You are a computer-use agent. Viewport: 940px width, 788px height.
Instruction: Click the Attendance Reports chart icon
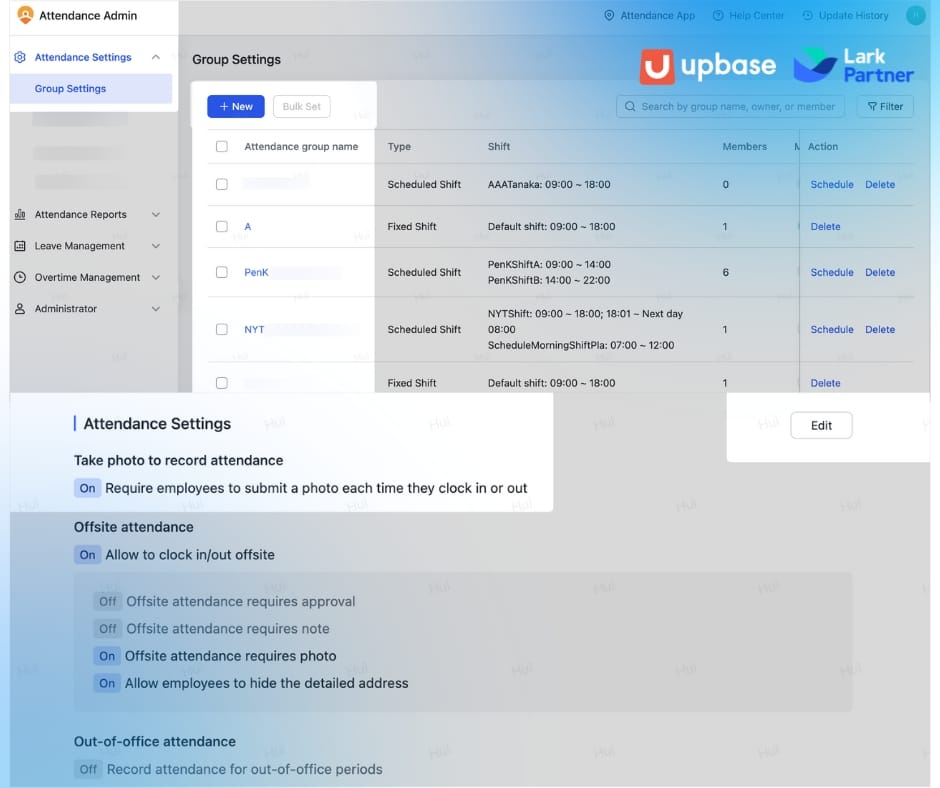click(x=20, y=214)
